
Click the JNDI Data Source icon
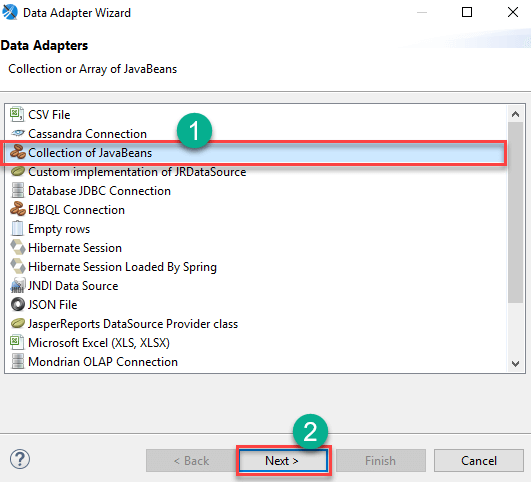(18, 286)
